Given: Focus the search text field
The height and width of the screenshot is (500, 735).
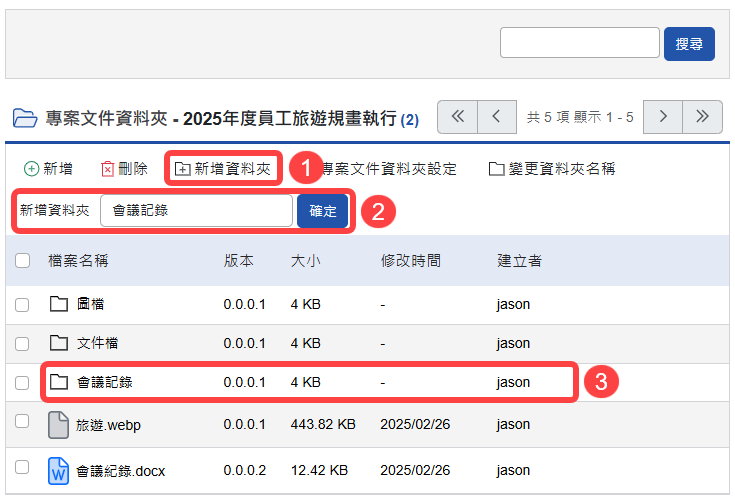Looking at the screenshot, I should click(579, 44).
